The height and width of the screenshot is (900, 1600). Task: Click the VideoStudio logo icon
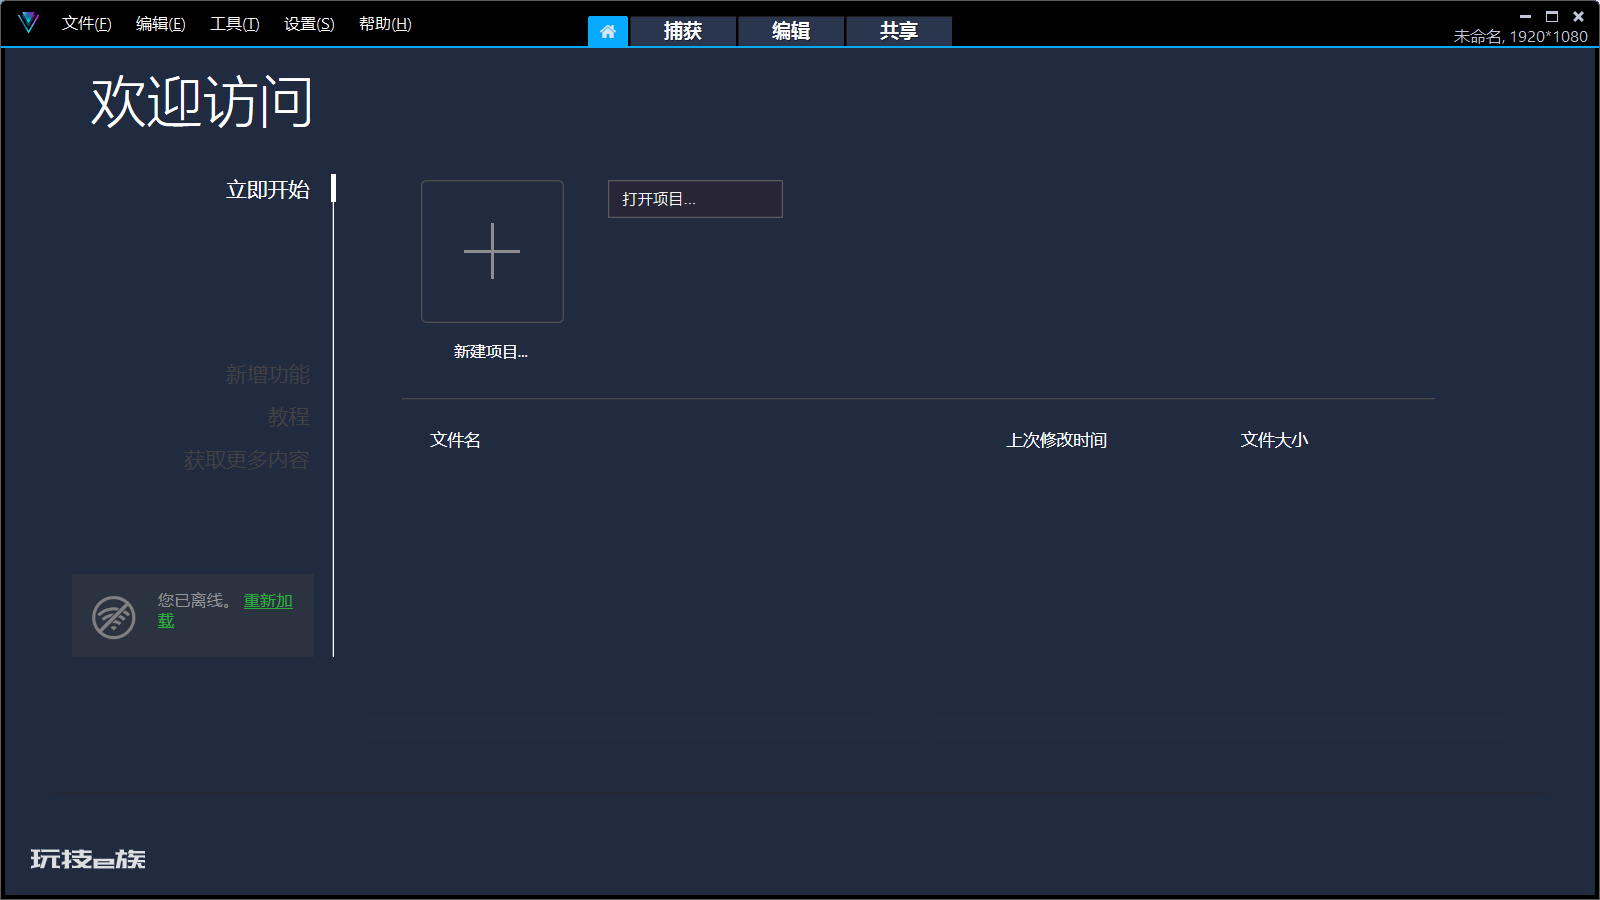pos(28,22)
